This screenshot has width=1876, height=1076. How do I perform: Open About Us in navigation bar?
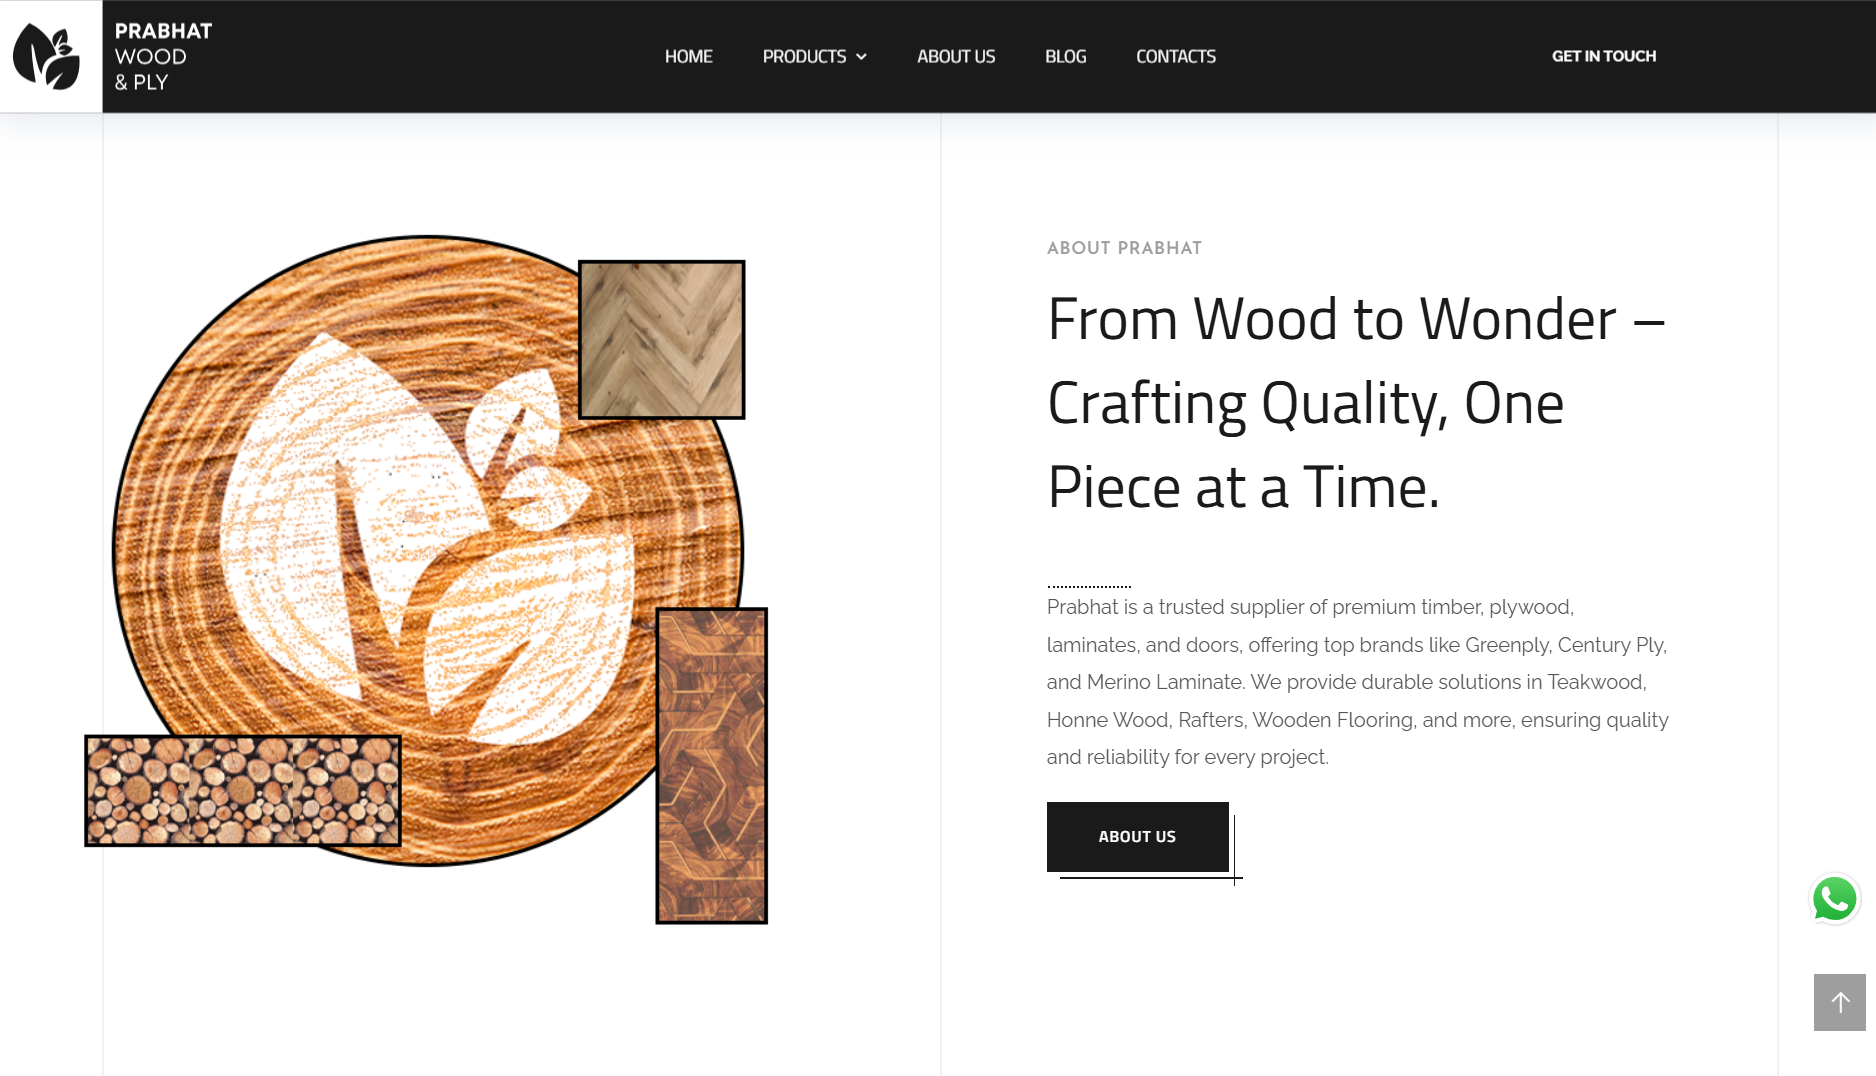(956, 57)
